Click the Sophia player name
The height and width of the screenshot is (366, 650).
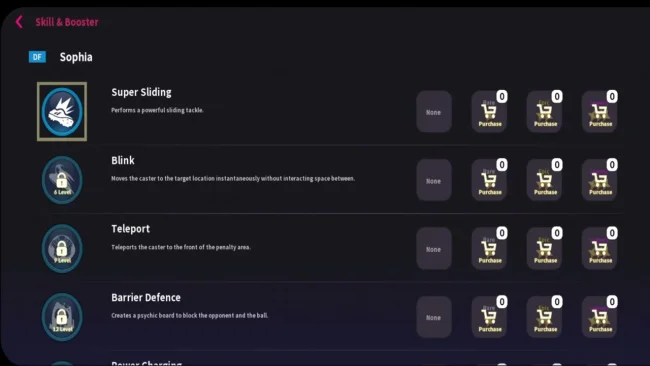point(76,57)
